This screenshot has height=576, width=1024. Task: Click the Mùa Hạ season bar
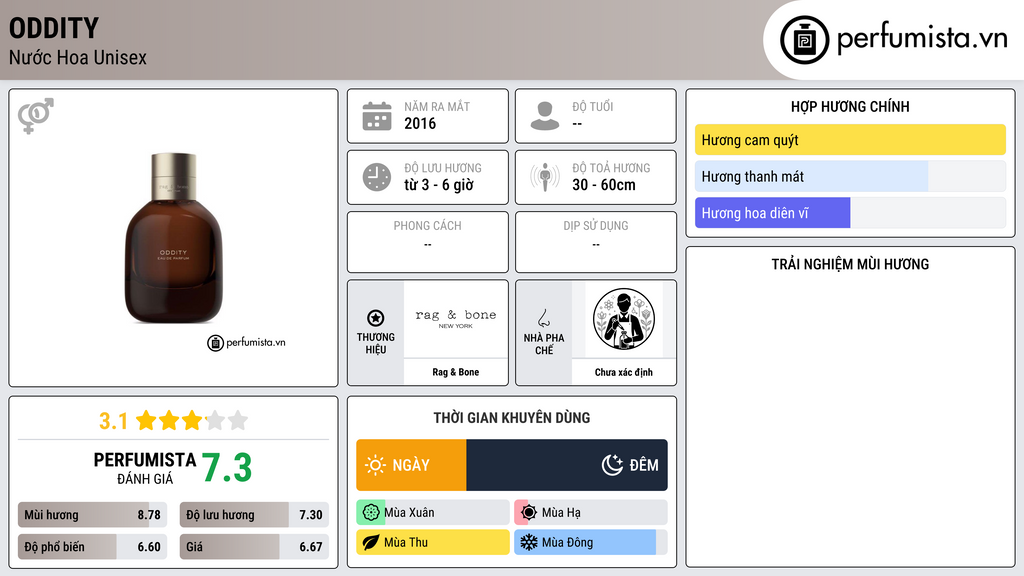point(591,513)
